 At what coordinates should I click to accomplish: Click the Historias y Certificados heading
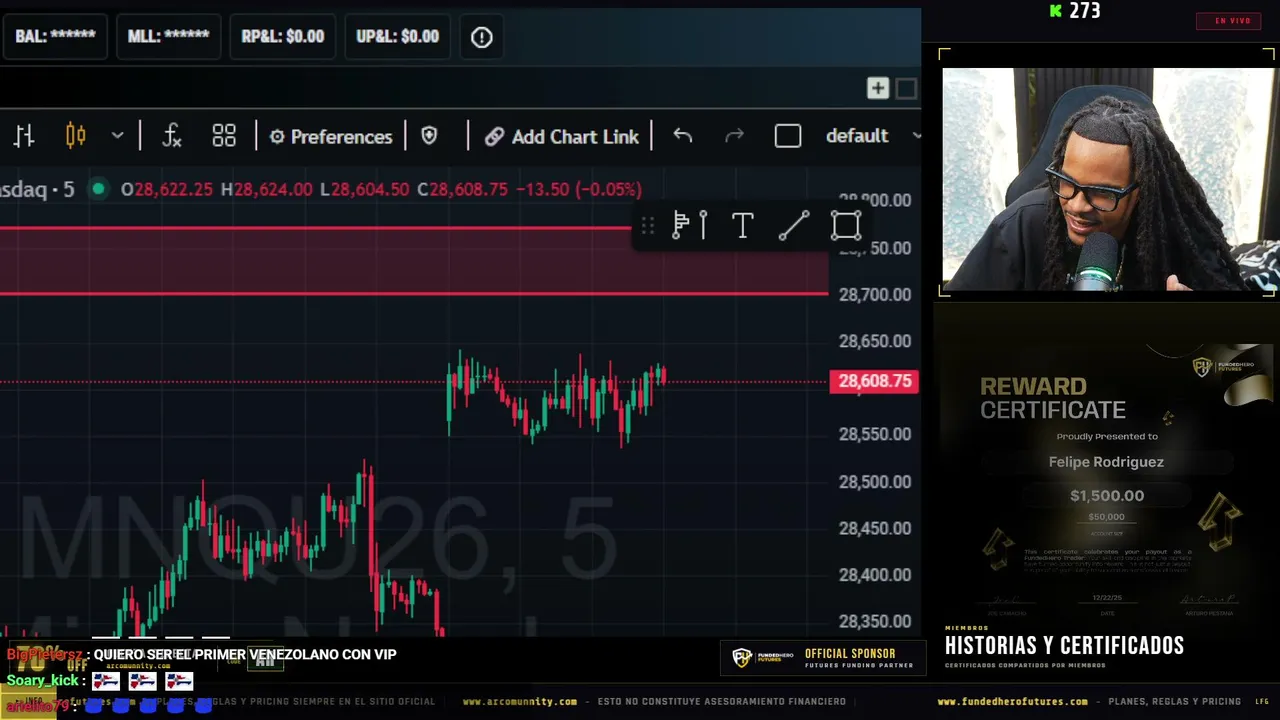[x=1064, y=646]
